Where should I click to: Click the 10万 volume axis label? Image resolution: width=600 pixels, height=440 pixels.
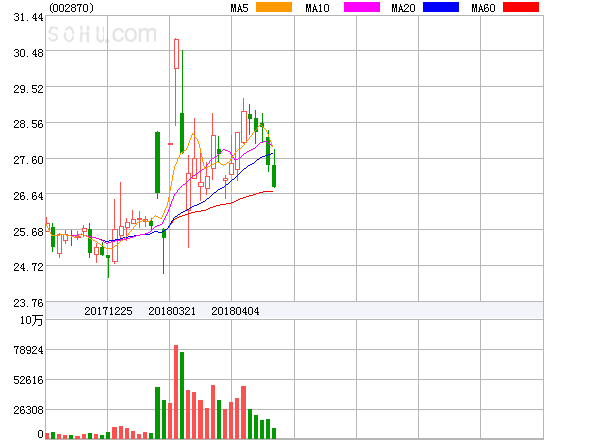(31, 320)
